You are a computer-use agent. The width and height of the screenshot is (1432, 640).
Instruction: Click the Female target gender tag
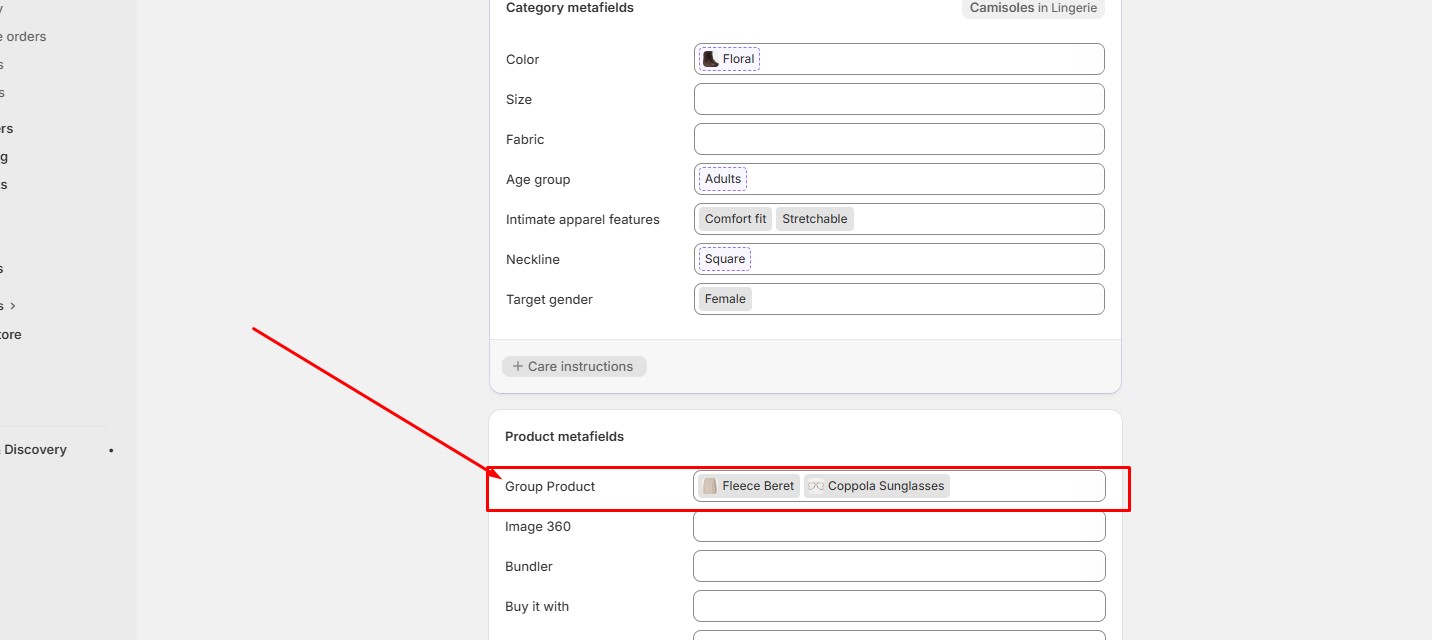[x=725, y=299]
